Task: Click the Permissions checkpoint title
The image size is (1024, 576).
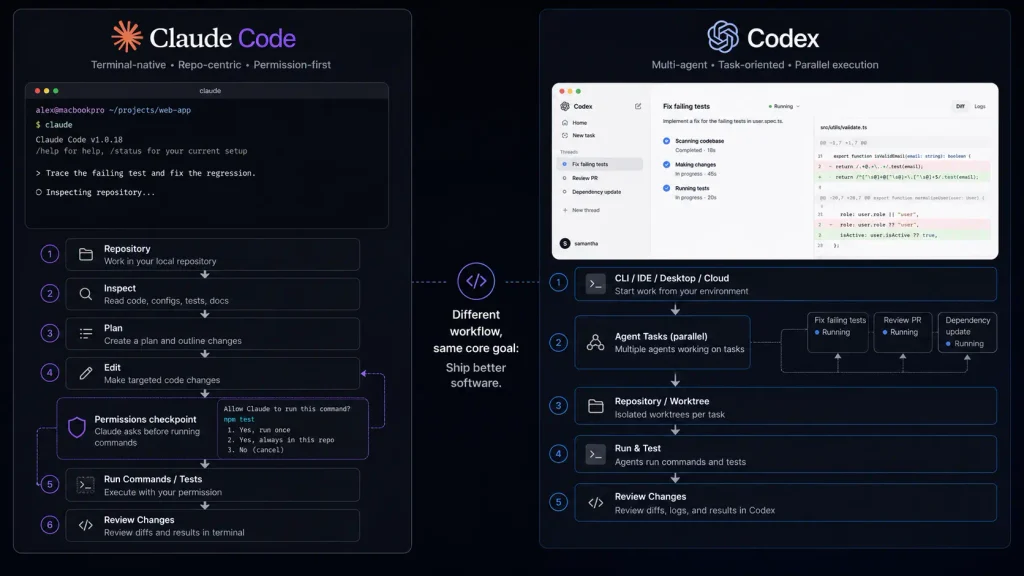Action: (x=145, y=419)
